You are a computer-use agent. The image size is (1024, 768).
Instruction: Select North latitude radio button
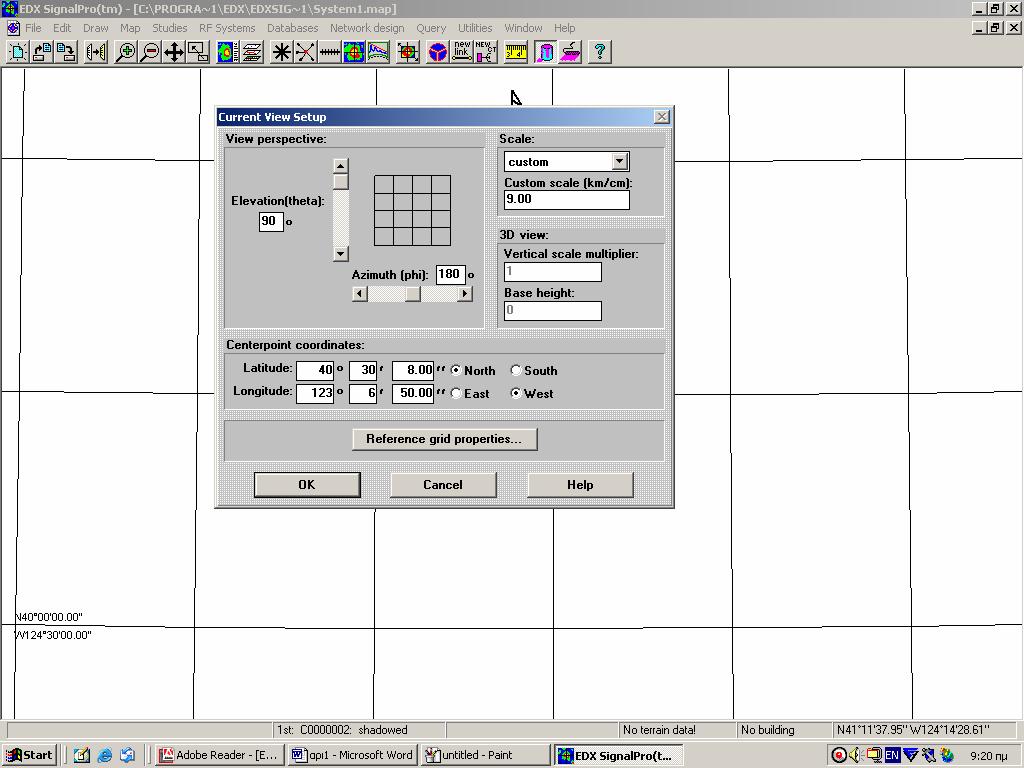(456, 370)
